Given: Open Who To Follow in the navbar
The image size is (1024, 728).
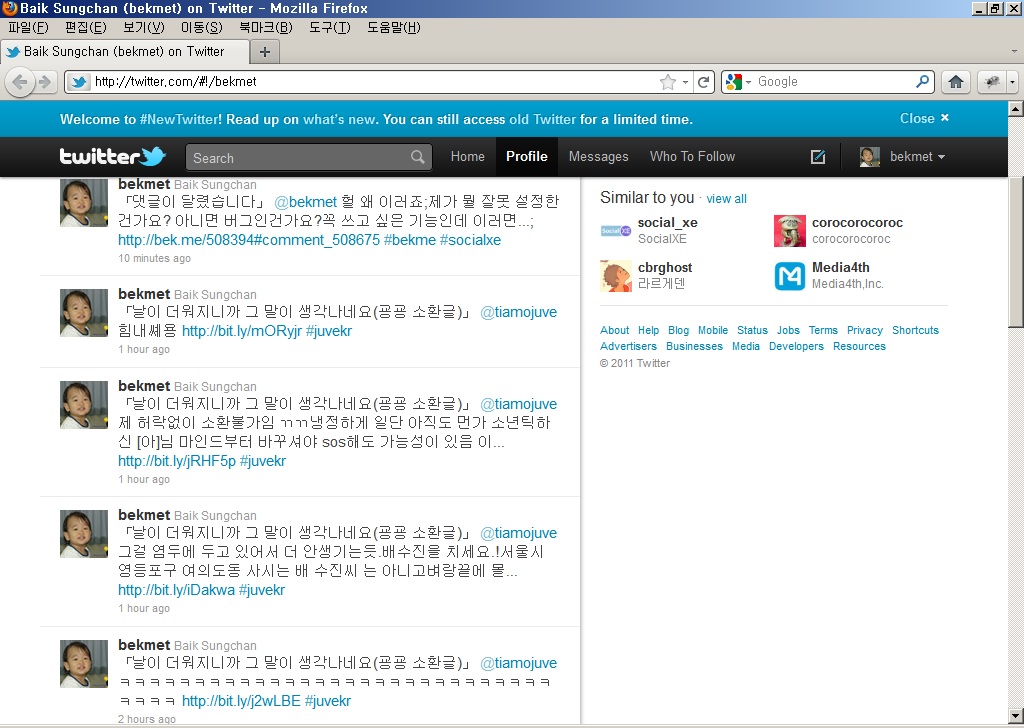Looking at the screenshot, I should tap(692, 157).
